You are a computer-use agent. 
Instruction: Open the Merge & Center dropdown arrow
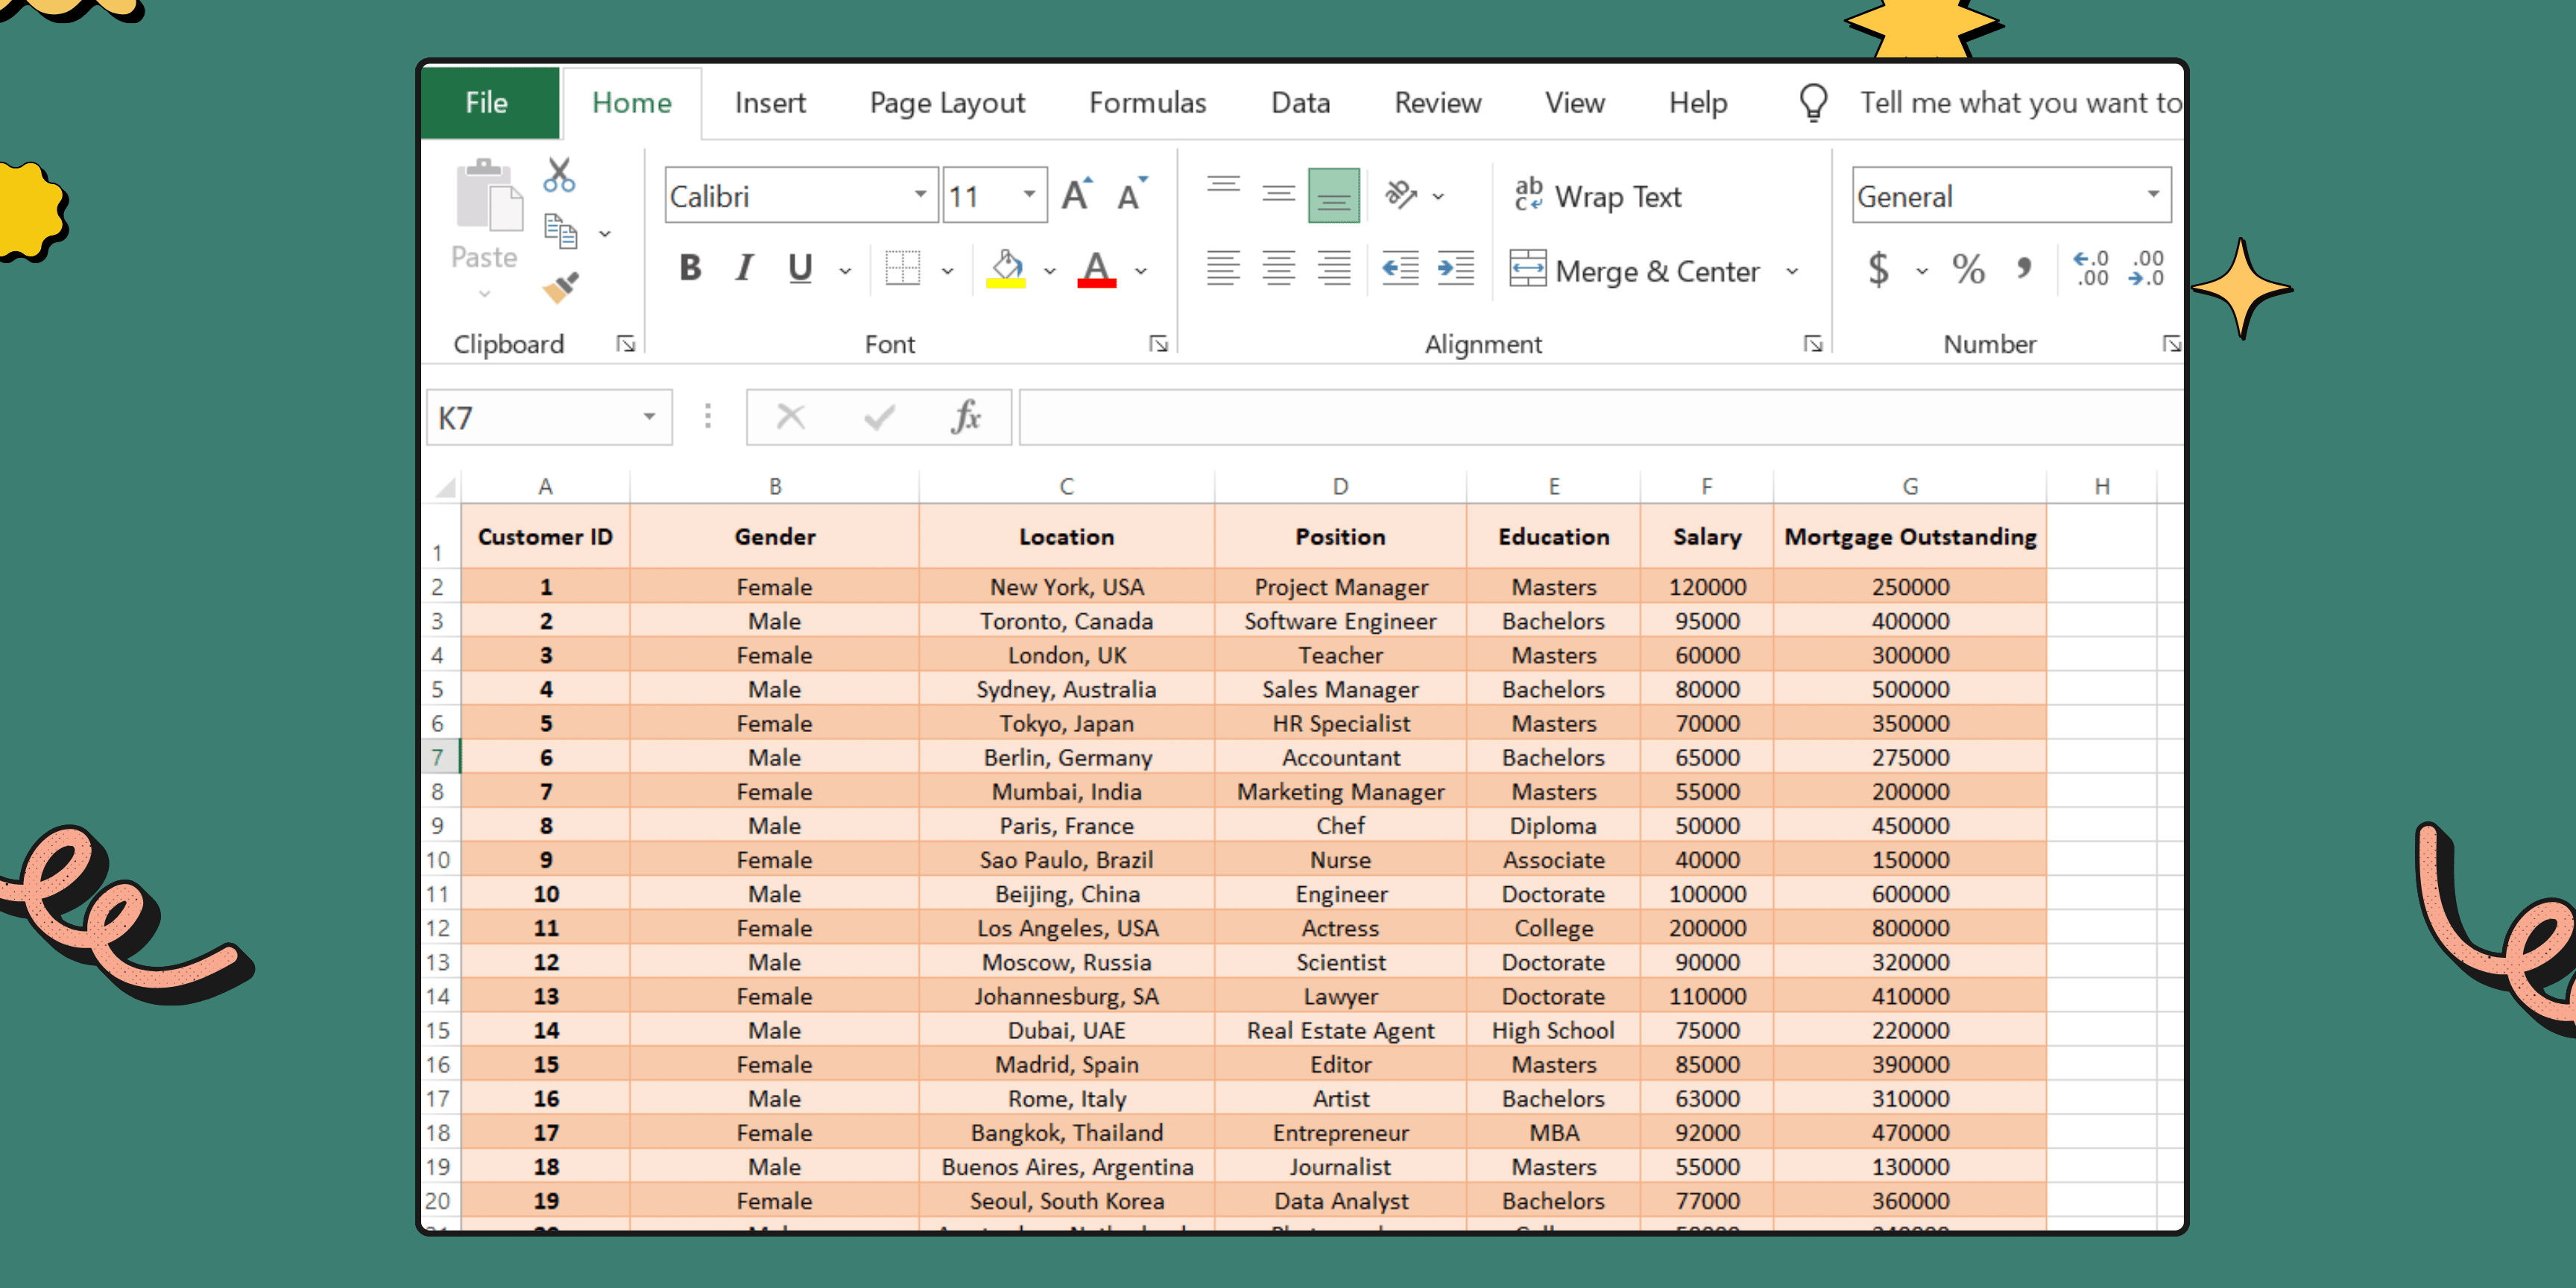pyautogui.click(x=1792, y=271)
